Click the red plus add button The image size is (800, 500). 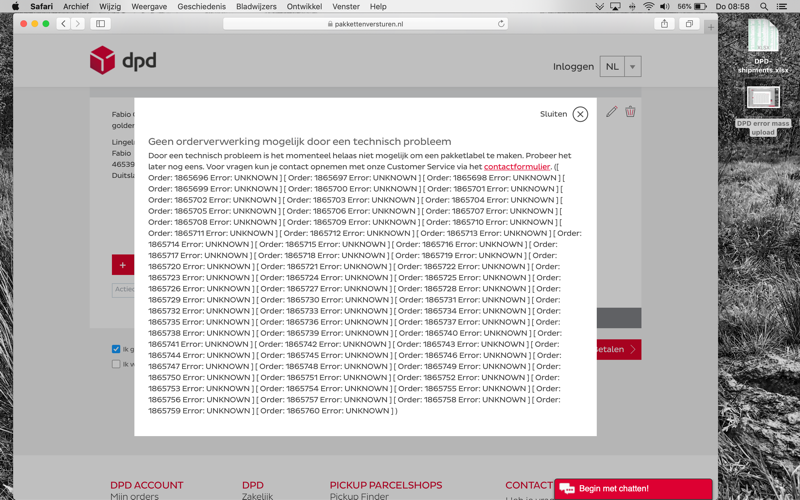[x=123, y=265]
